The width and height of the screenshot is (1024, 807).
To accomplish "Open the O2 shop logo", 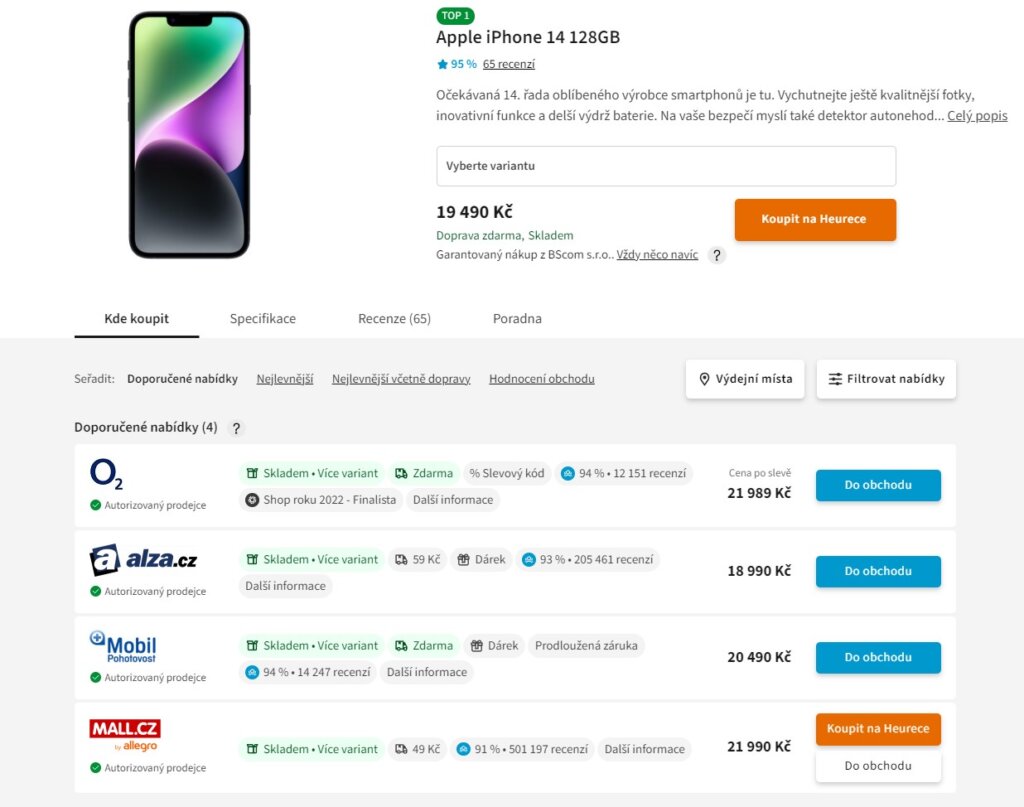I will point(106,473).
